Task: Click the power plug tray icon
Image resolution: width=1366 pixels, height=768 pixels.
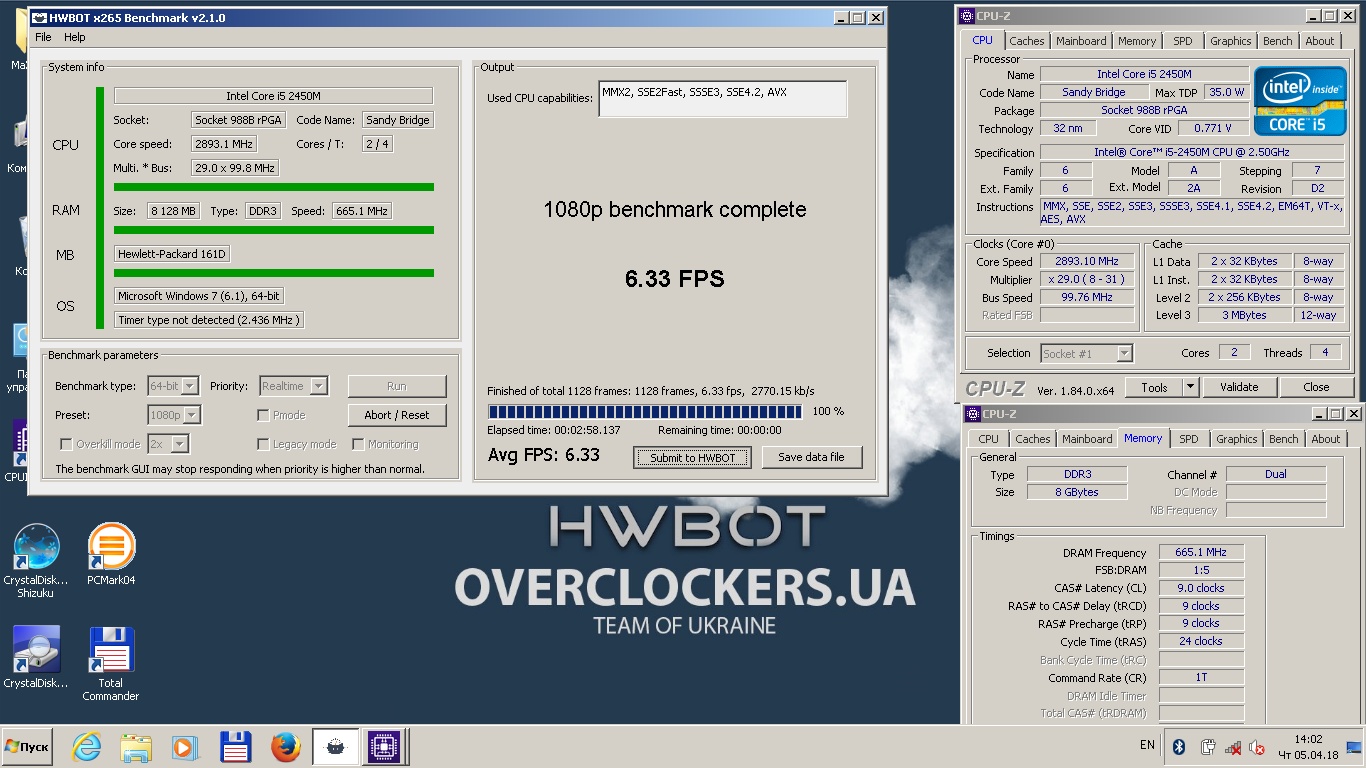Action: point(1207,747)
